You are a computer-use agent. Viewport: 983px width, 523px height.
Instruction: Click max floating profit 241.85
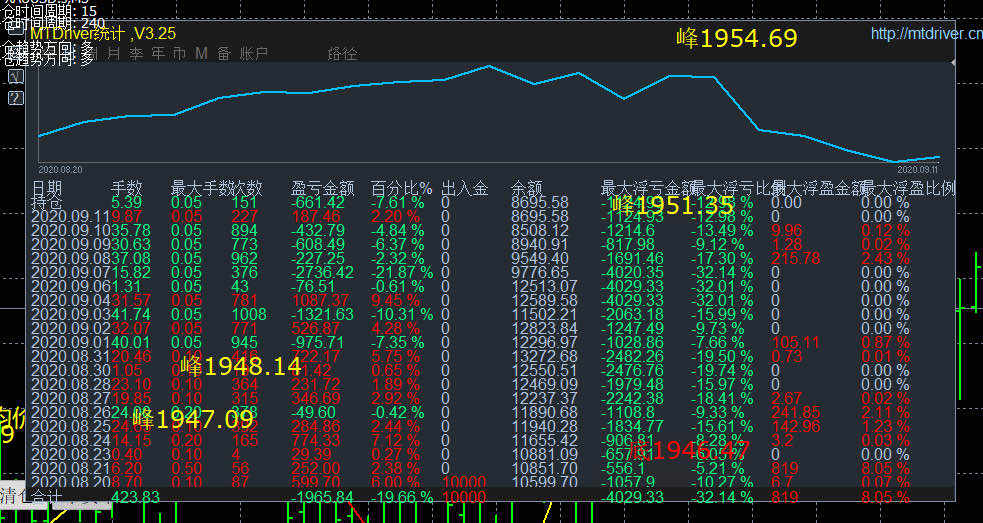pos(796,411)
